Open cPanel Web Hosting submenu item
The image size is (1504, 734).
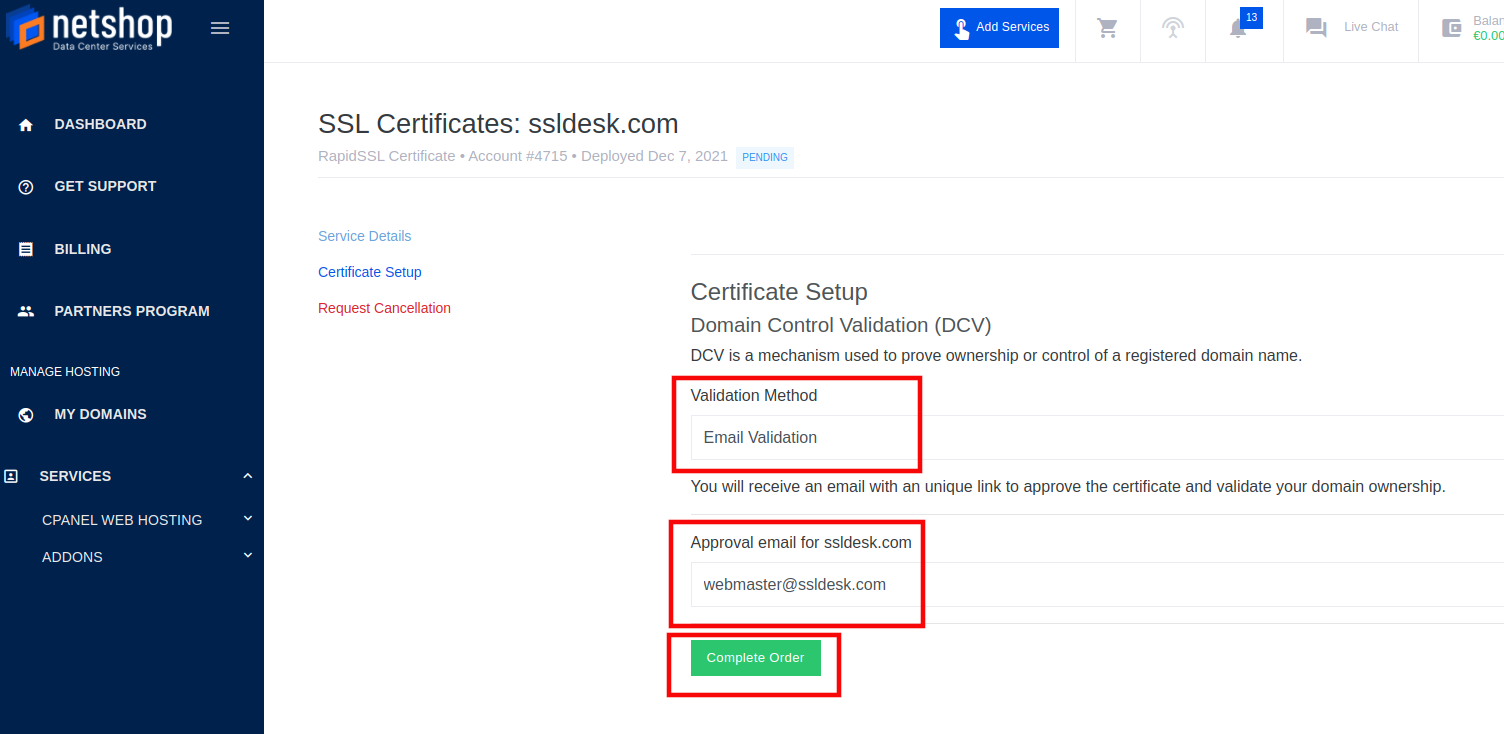tap(122, 520)
